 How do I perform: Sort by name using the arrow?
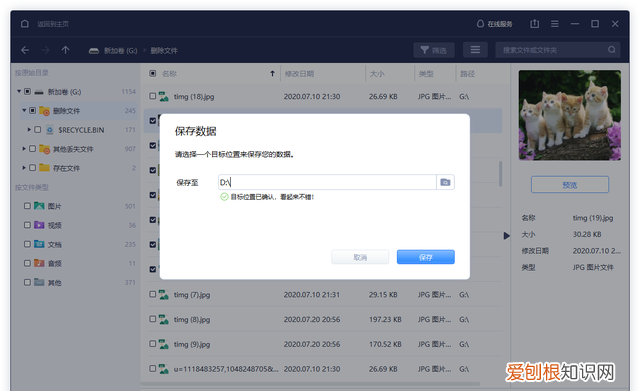(272, 73)
